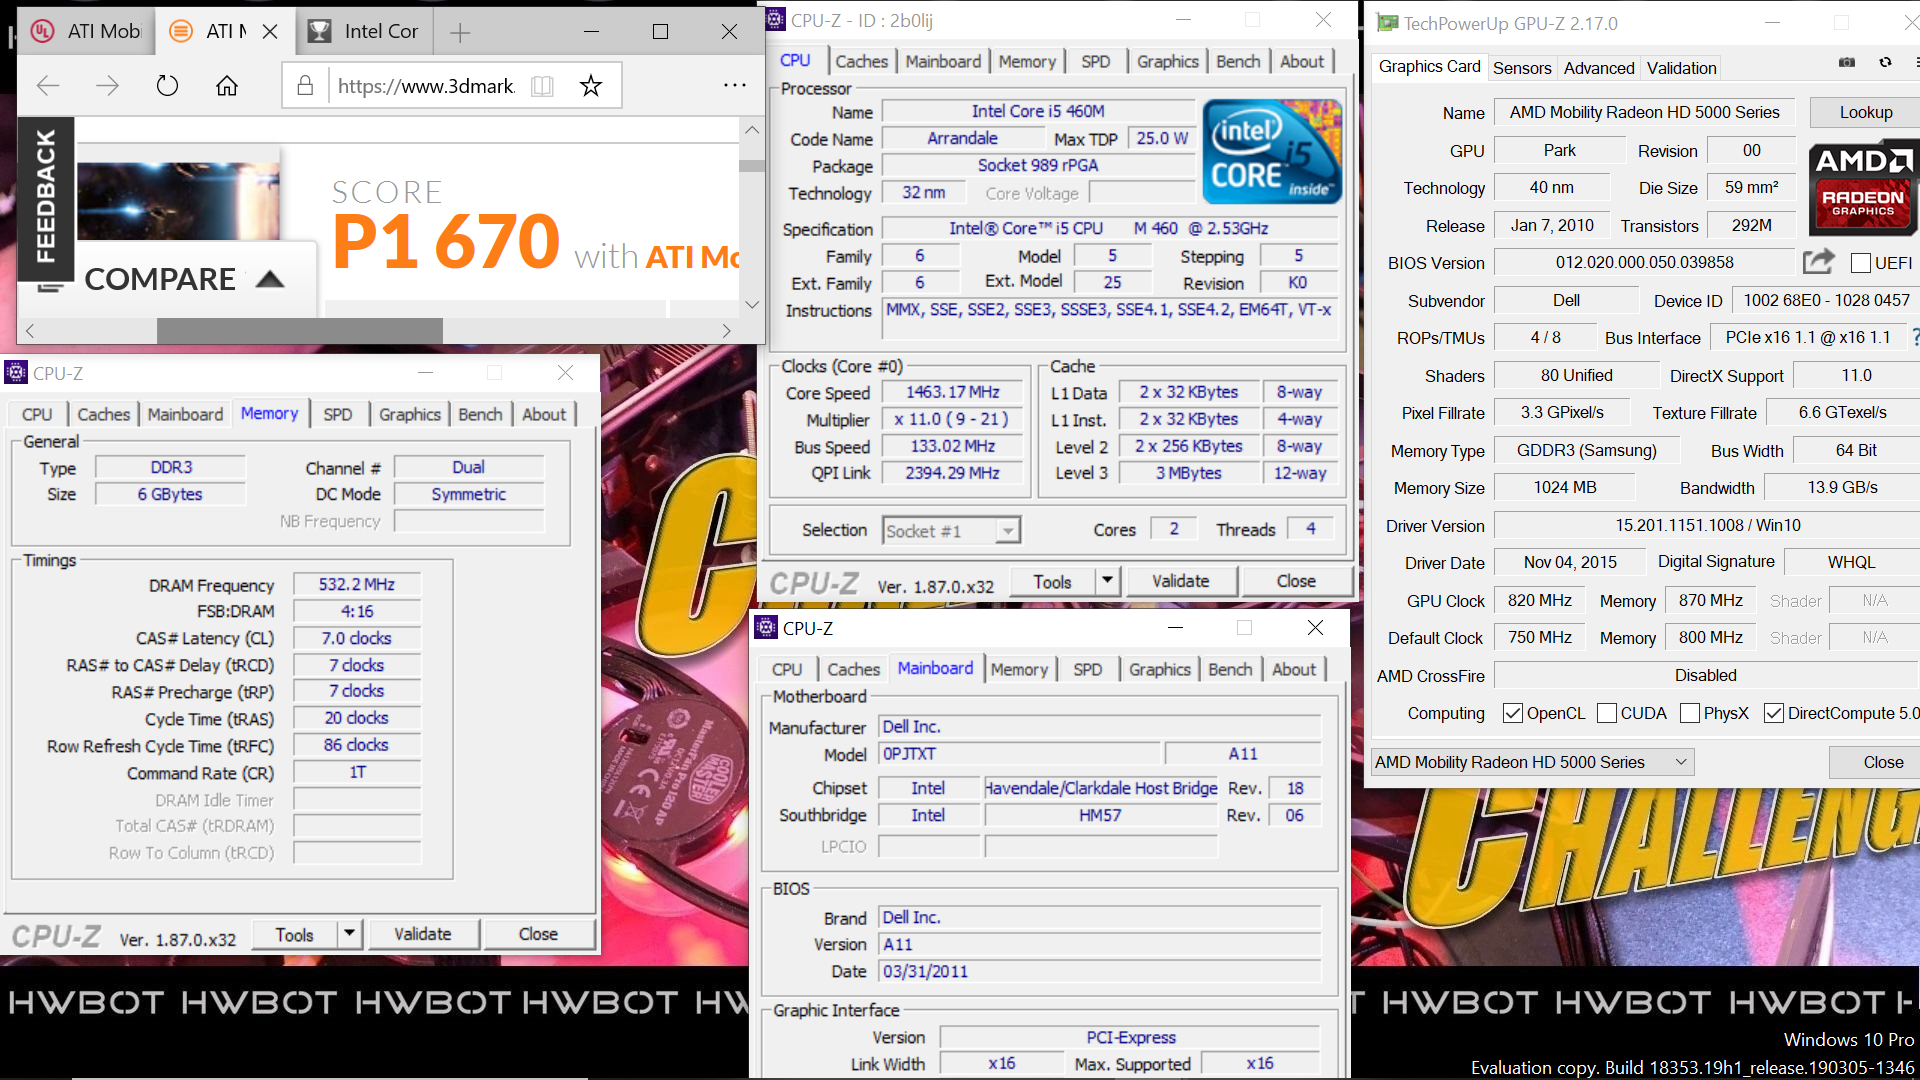Click the lock icon in the address bar

pyautogui.click(x=305, y=86)
